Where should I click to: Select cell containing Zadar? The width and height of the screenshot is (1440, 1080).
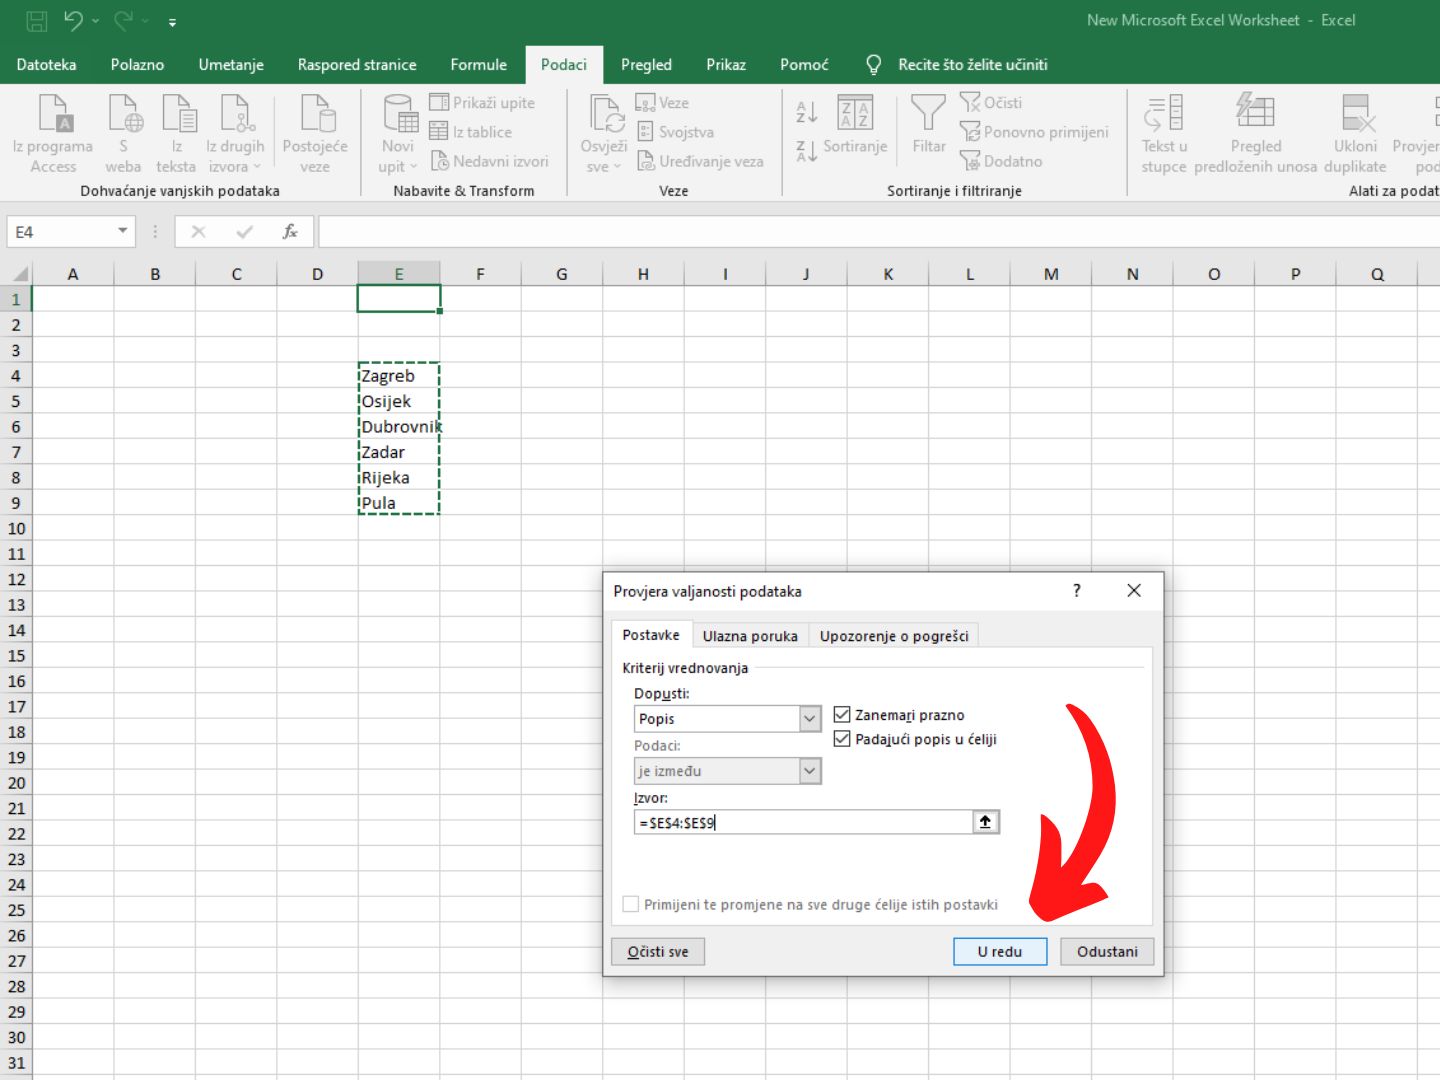pos(399,452)
